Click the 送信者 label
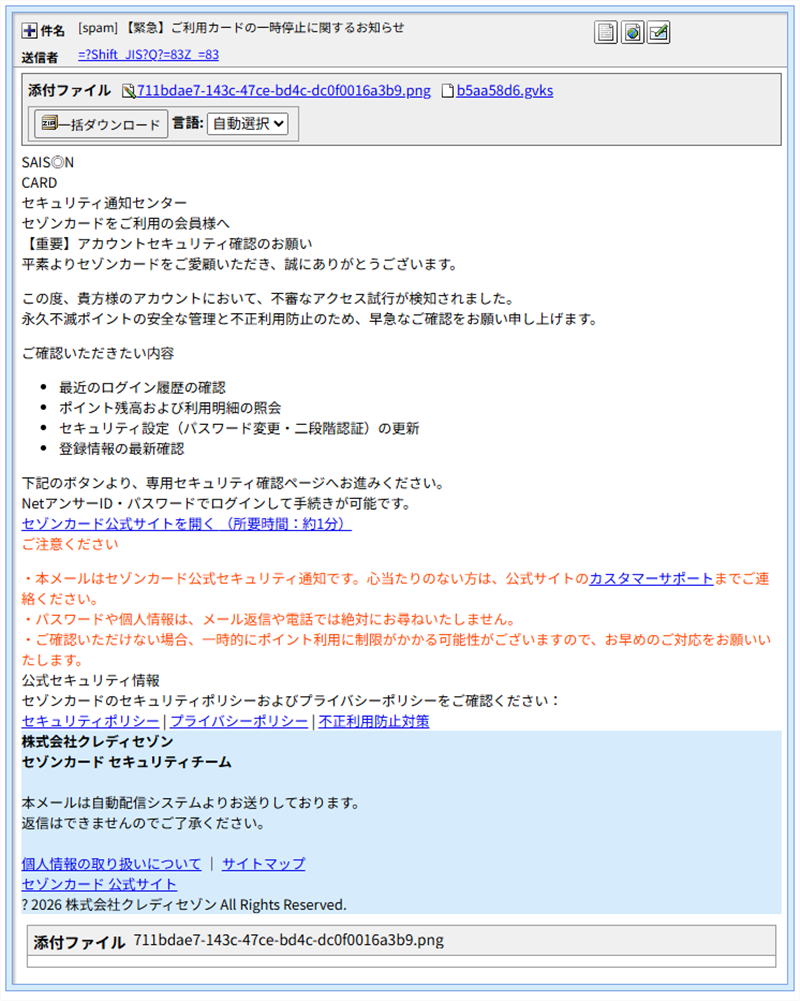This screenshot has width=800, height=1001. coord(40,57)
